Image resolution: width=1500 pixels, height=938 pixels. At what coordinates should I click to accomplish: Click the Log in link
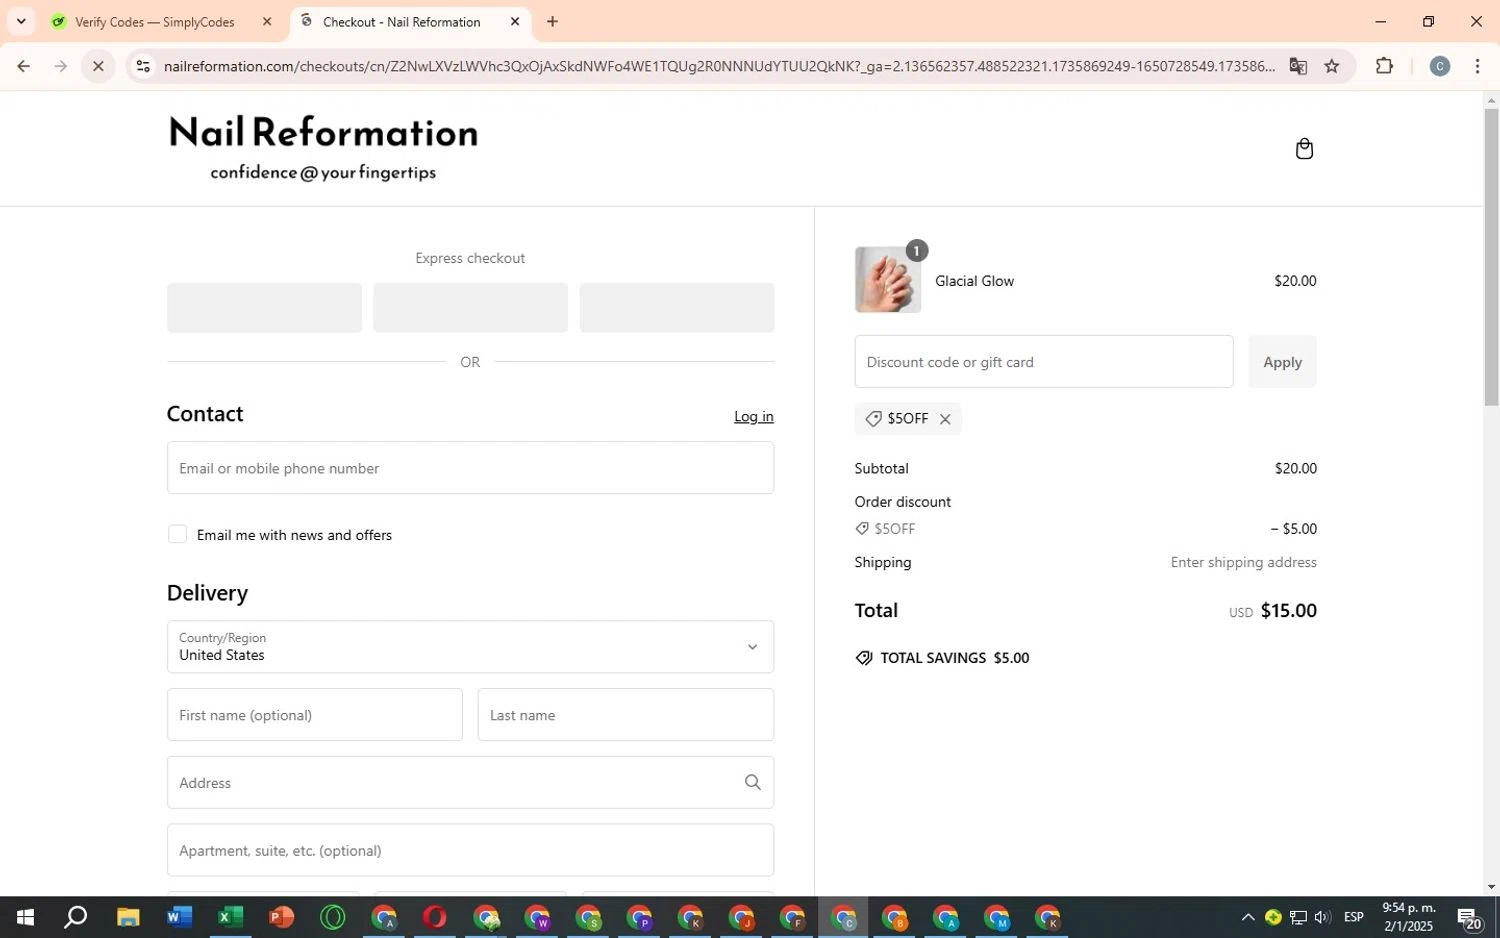pyautogui.click(x=754, y=416)
